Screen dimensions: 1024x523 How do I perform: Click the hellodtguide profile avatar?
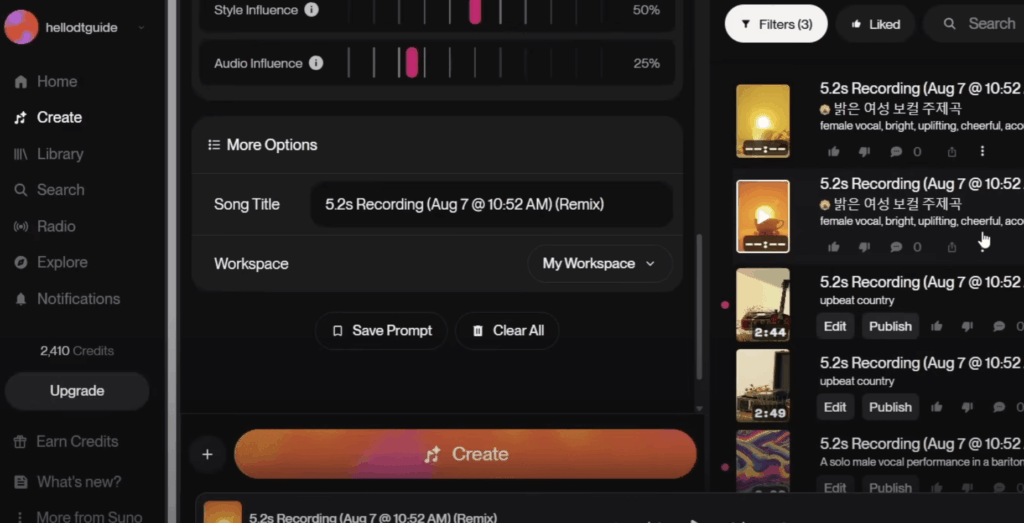[21, 27]
